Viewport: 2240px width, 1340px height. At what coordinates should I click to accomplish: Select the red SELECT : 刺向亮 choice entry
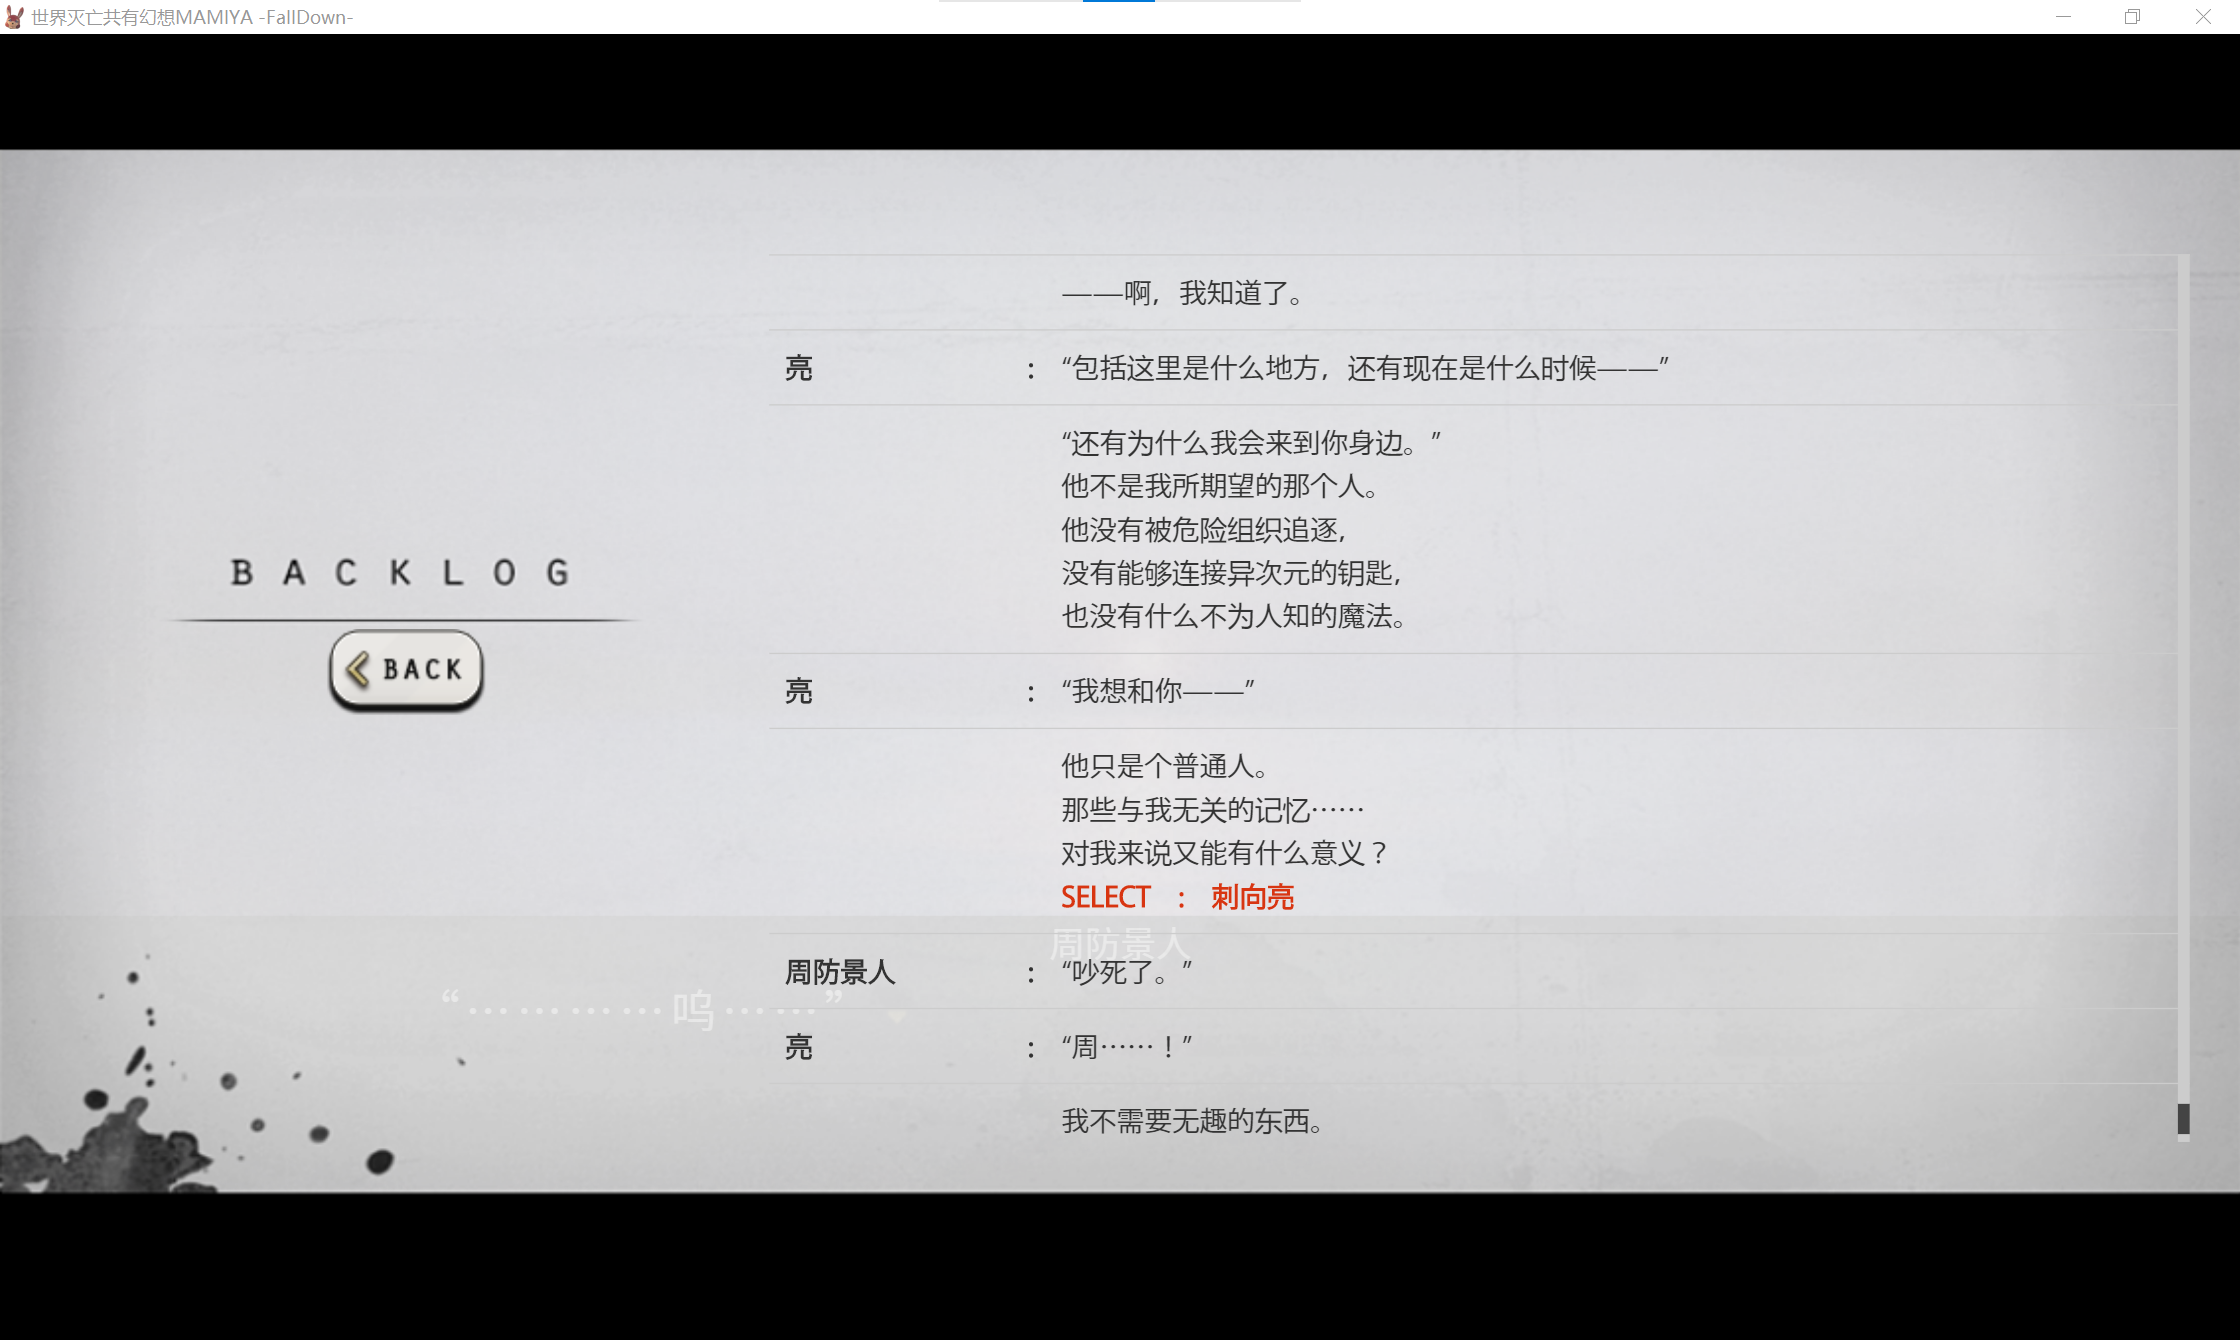pos(1180,897)
